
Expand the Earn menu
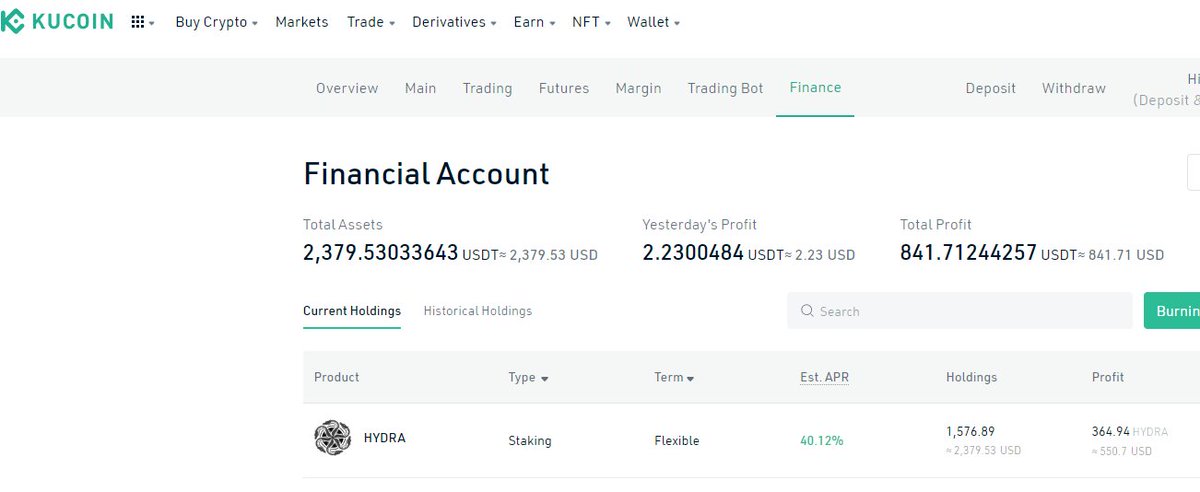pos(534,22)
